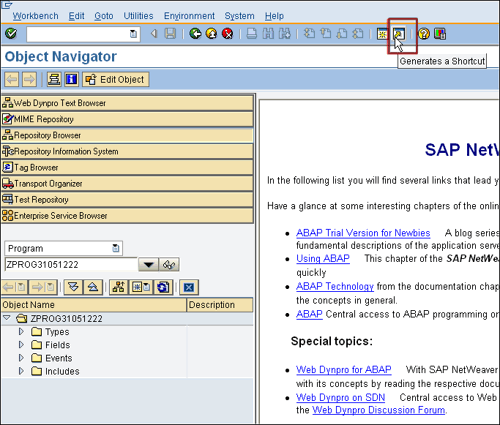This screenshot has height=425, width=500.
Task: Click the Generates a Shortcut icon
Action: tap(399, 34)
